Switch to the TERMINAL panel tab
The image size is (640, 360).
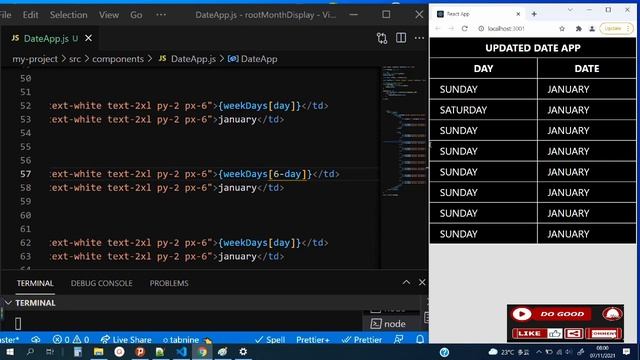(35, 283)
